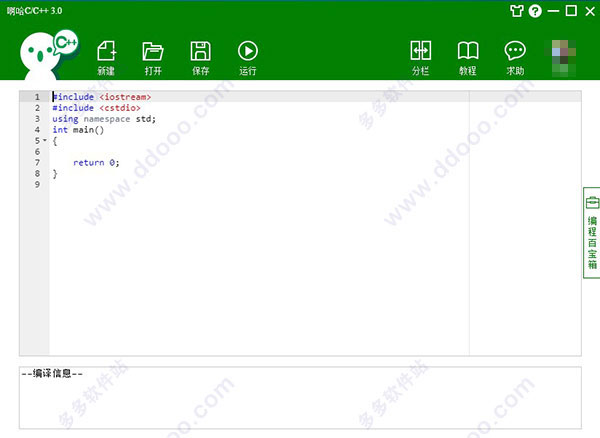600x438 pixels.
Task: Click the 啊哈C mascot logo
Action: 49,54
